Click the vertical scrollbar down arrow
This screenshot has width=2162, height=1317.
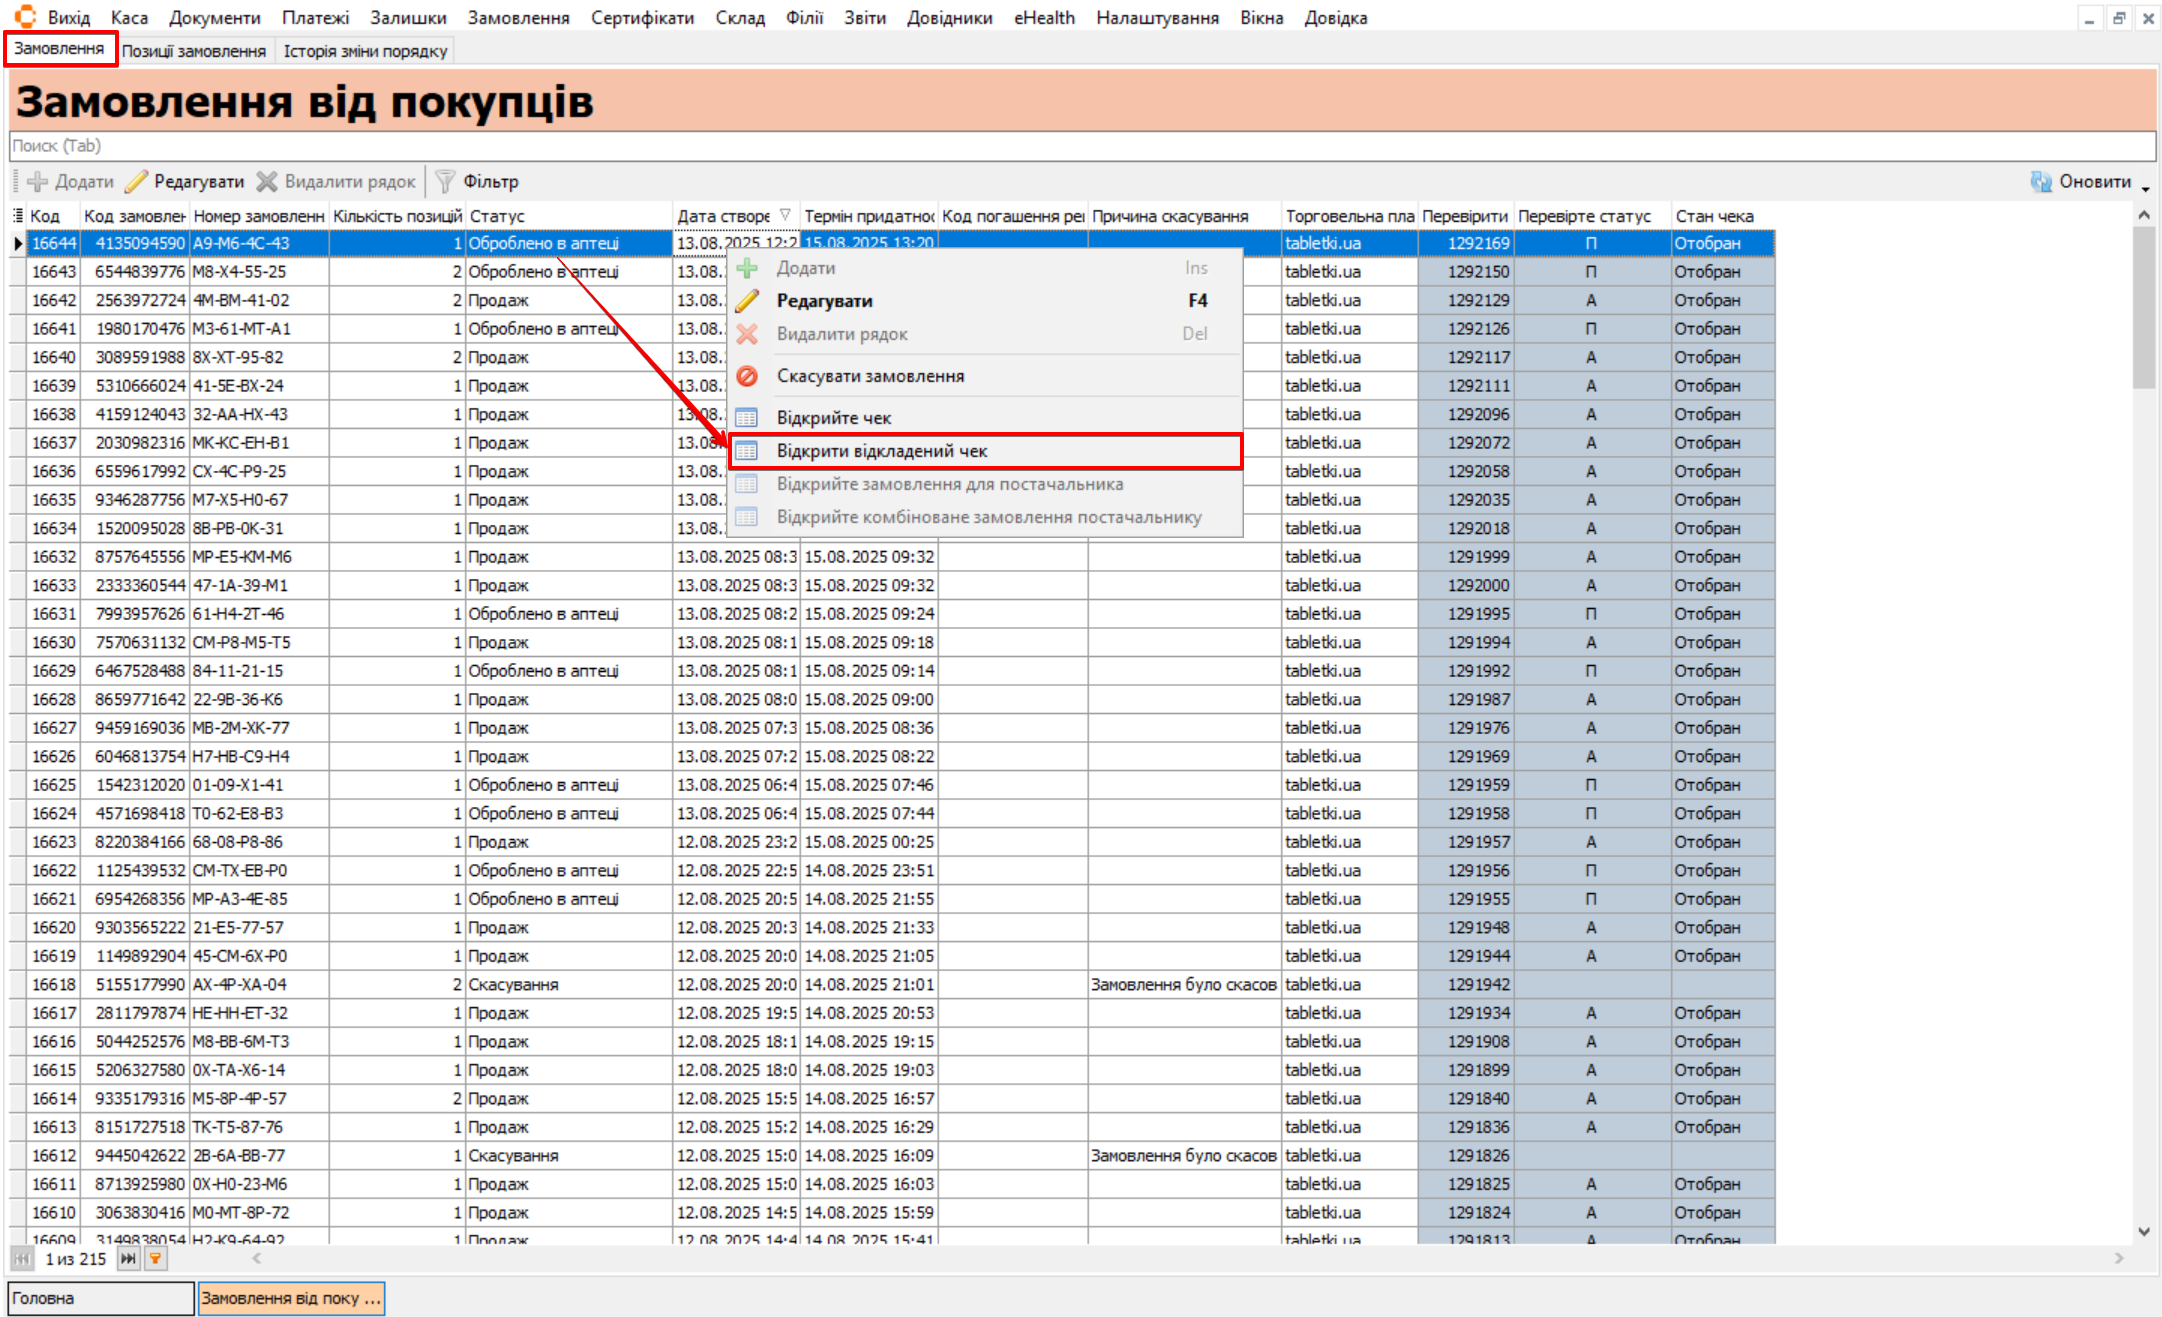pos(2144,1232)
